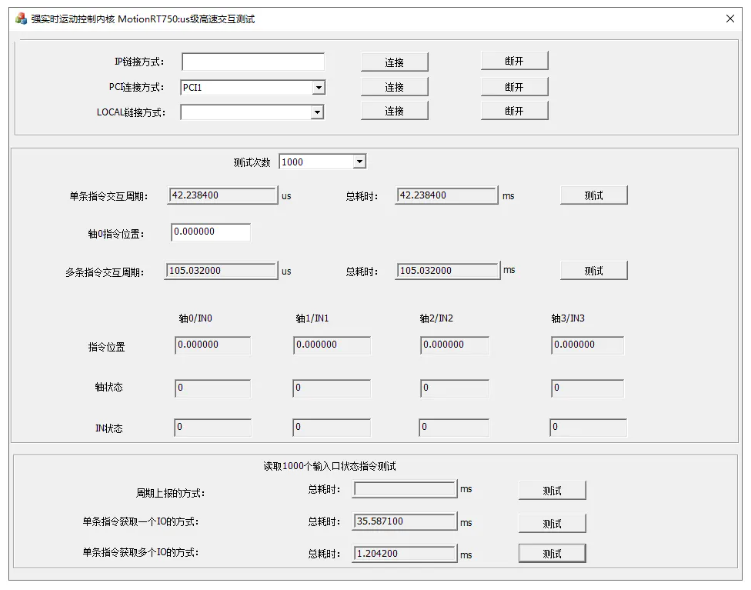Click the 轴2/IN2 column header
The image size is (751, 590).
click(436, 318)
